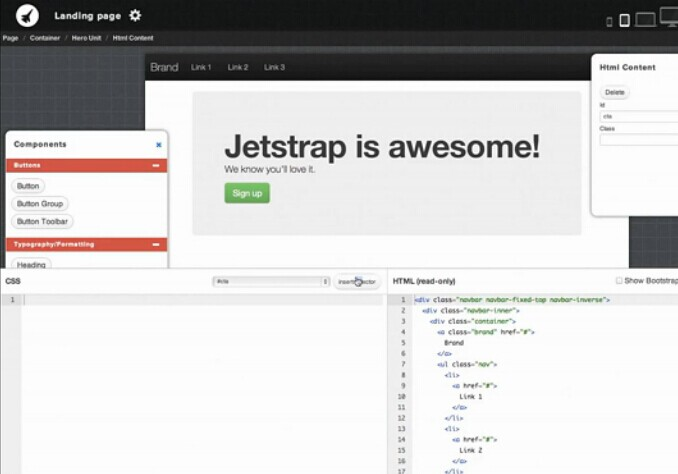
Task: Edit the Id field
Action: tap(639, 116)
